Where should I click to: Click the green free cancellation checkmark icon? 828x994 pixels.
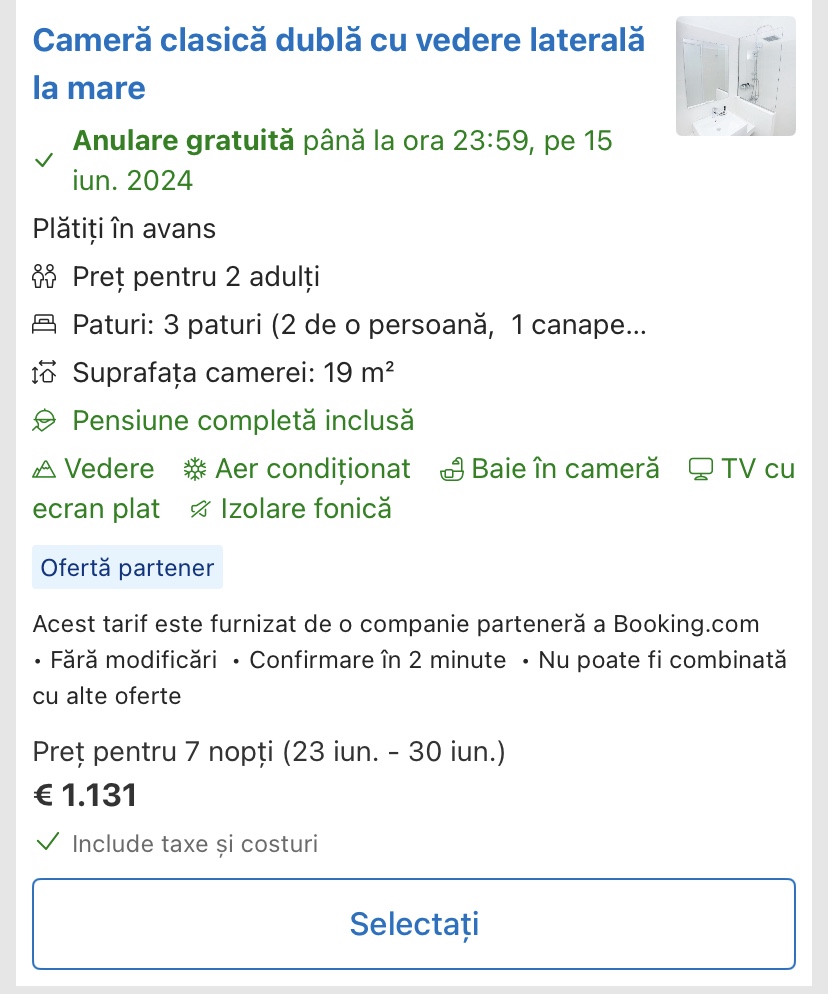point(44,161)
